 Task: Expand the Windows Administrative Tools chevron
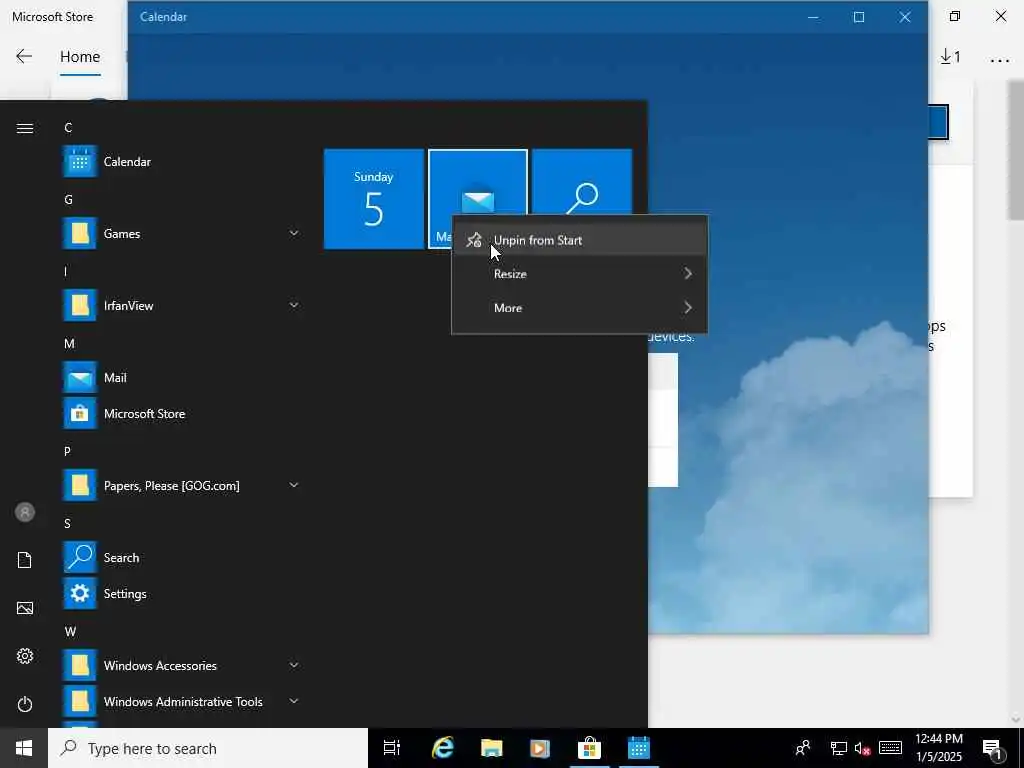pos(294,701)
